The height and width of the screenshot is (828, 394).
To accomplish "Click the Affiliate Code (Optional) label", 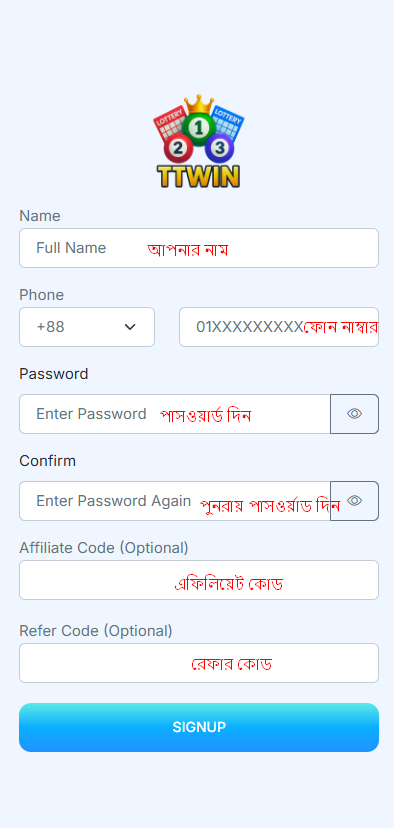I will coord(104,548).
